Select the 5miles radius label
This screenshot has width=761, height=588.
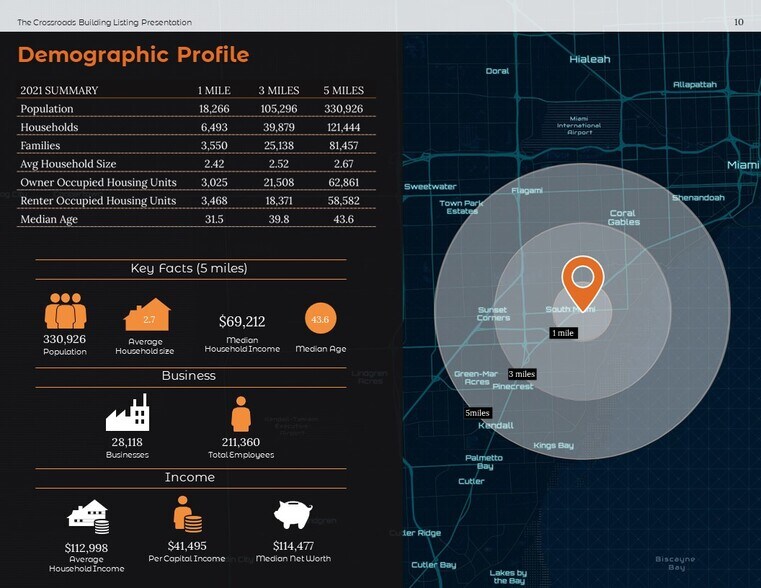tap(478, 413)
